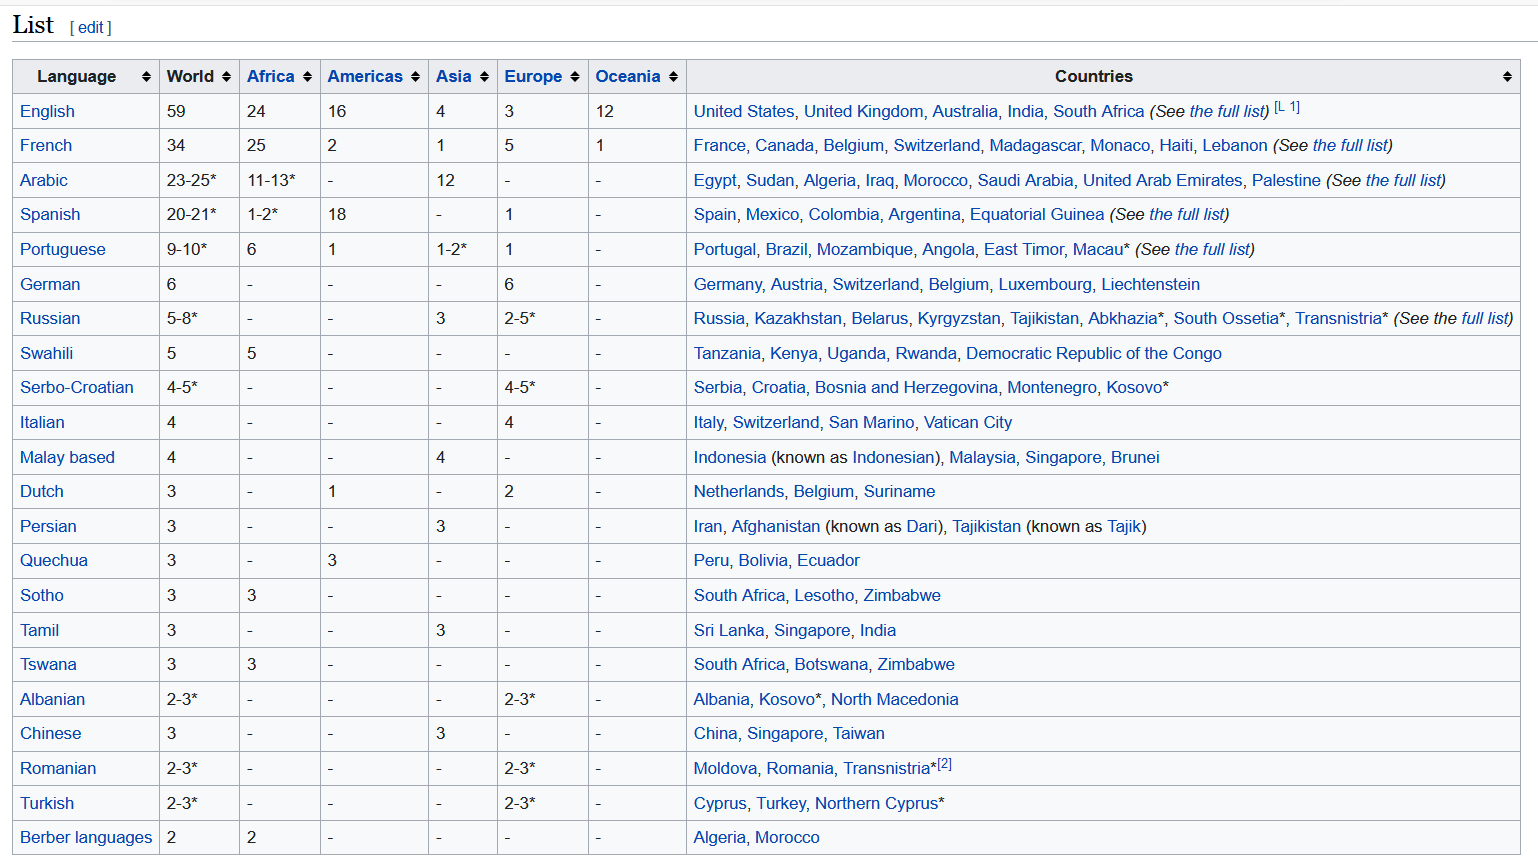This screenshot has height=864, width=1538.
Task: Open the Northern Cyprus link
Action: point(877,803)
